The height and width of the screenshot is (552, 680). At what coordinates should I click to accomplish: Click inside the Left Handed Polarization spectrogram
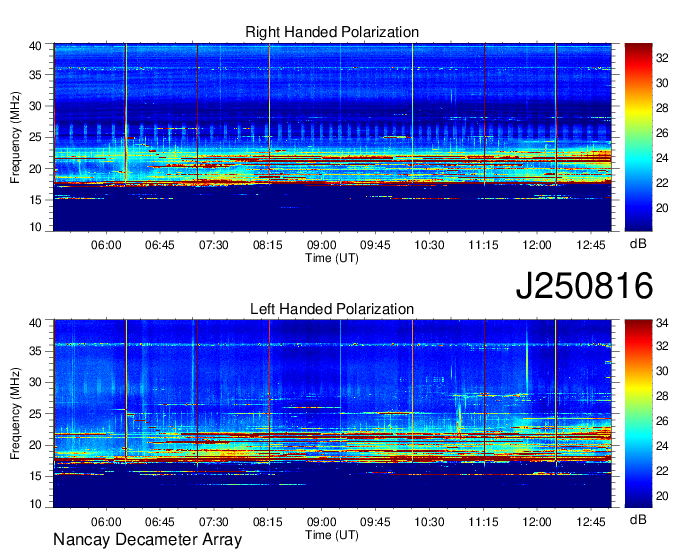coord(332,414)
